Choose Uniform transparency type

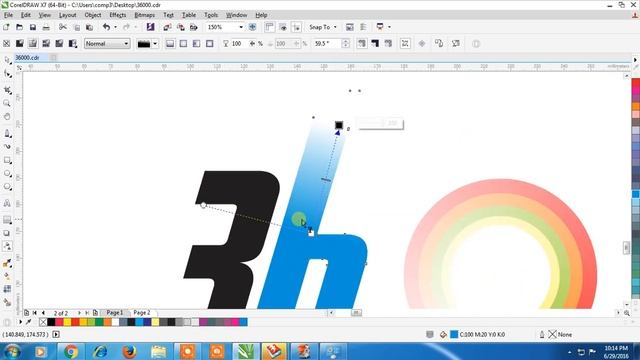(20, 43)
